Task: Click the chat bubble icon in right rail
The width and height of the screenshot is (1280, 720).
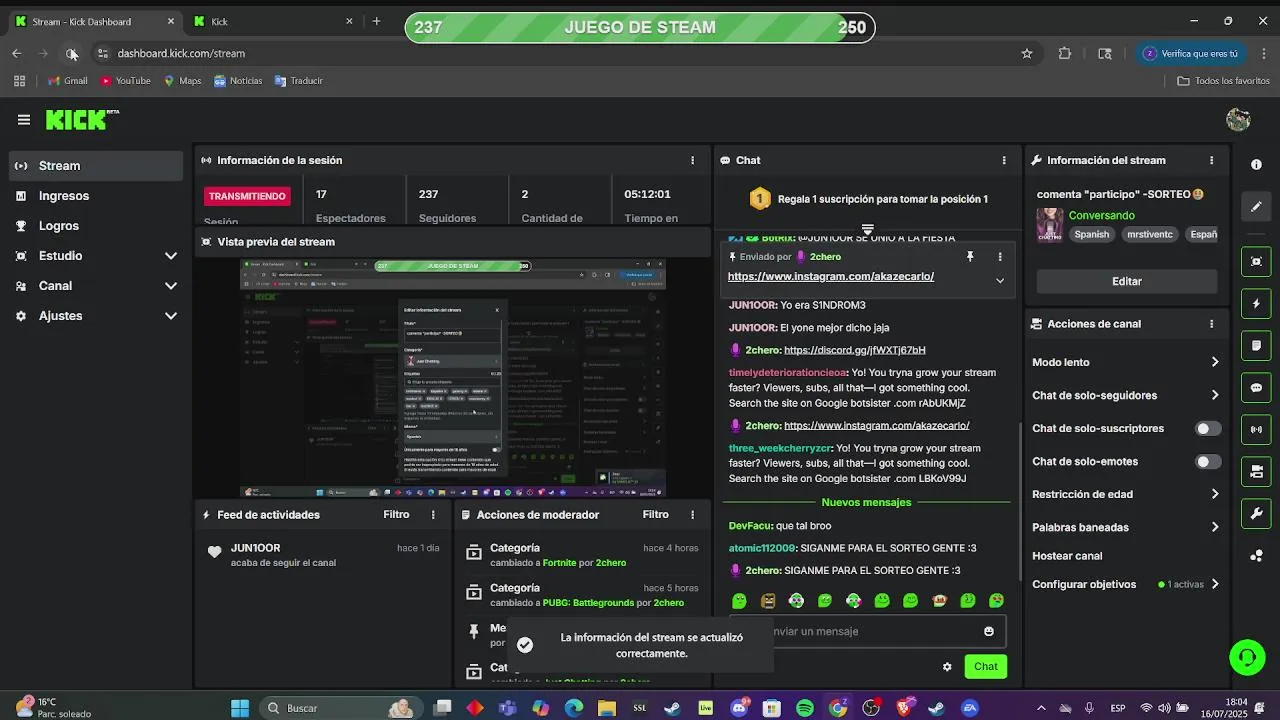Action: point(1256,387)
